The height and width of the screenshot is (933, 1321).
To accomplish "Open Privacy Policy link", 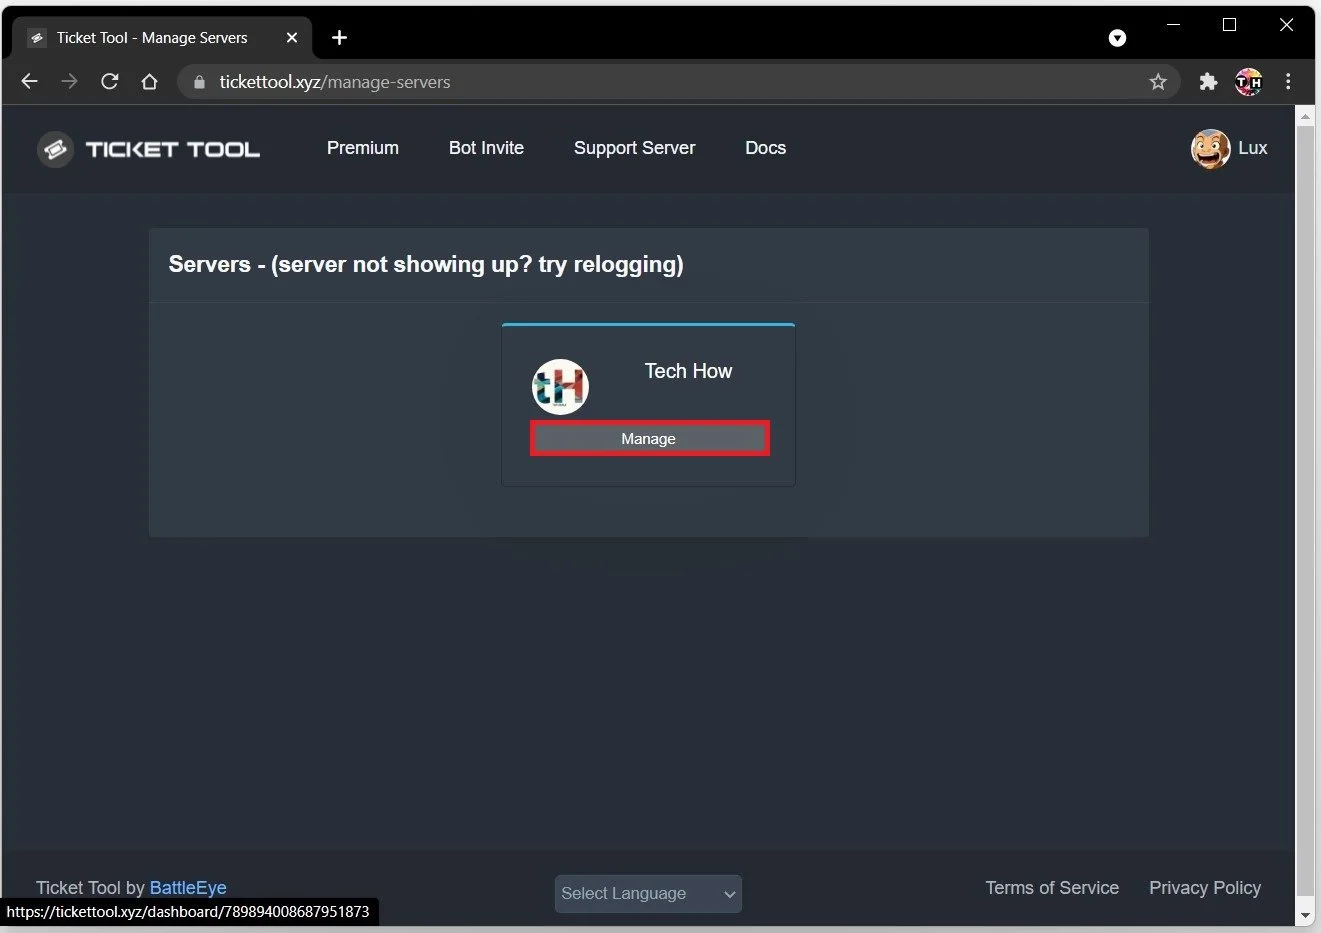I will (x=1205, y=888).
